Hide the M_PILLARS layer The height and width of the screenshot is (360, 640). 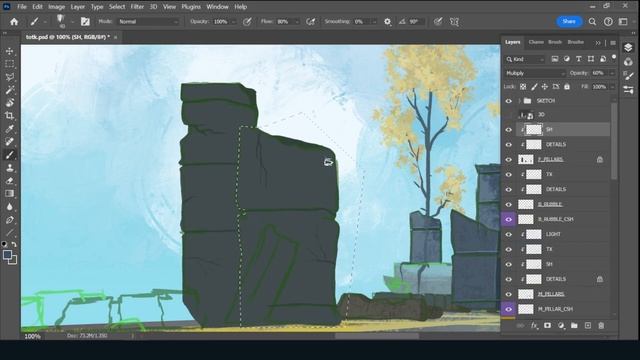pyautogui.click(x=509, y=294)
